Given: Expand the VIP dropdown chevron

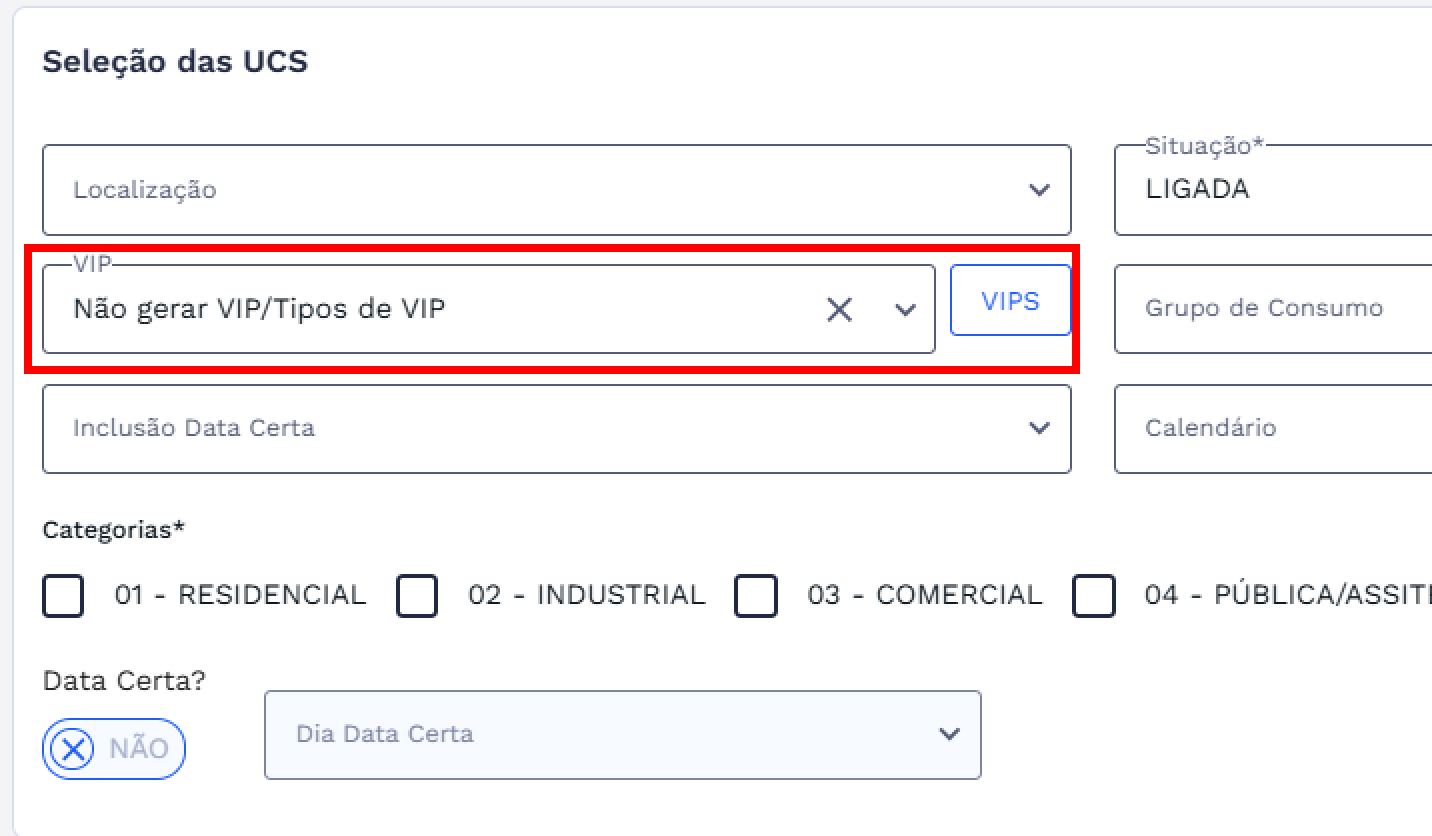Looking at the screenshot, I should point(905,310).
